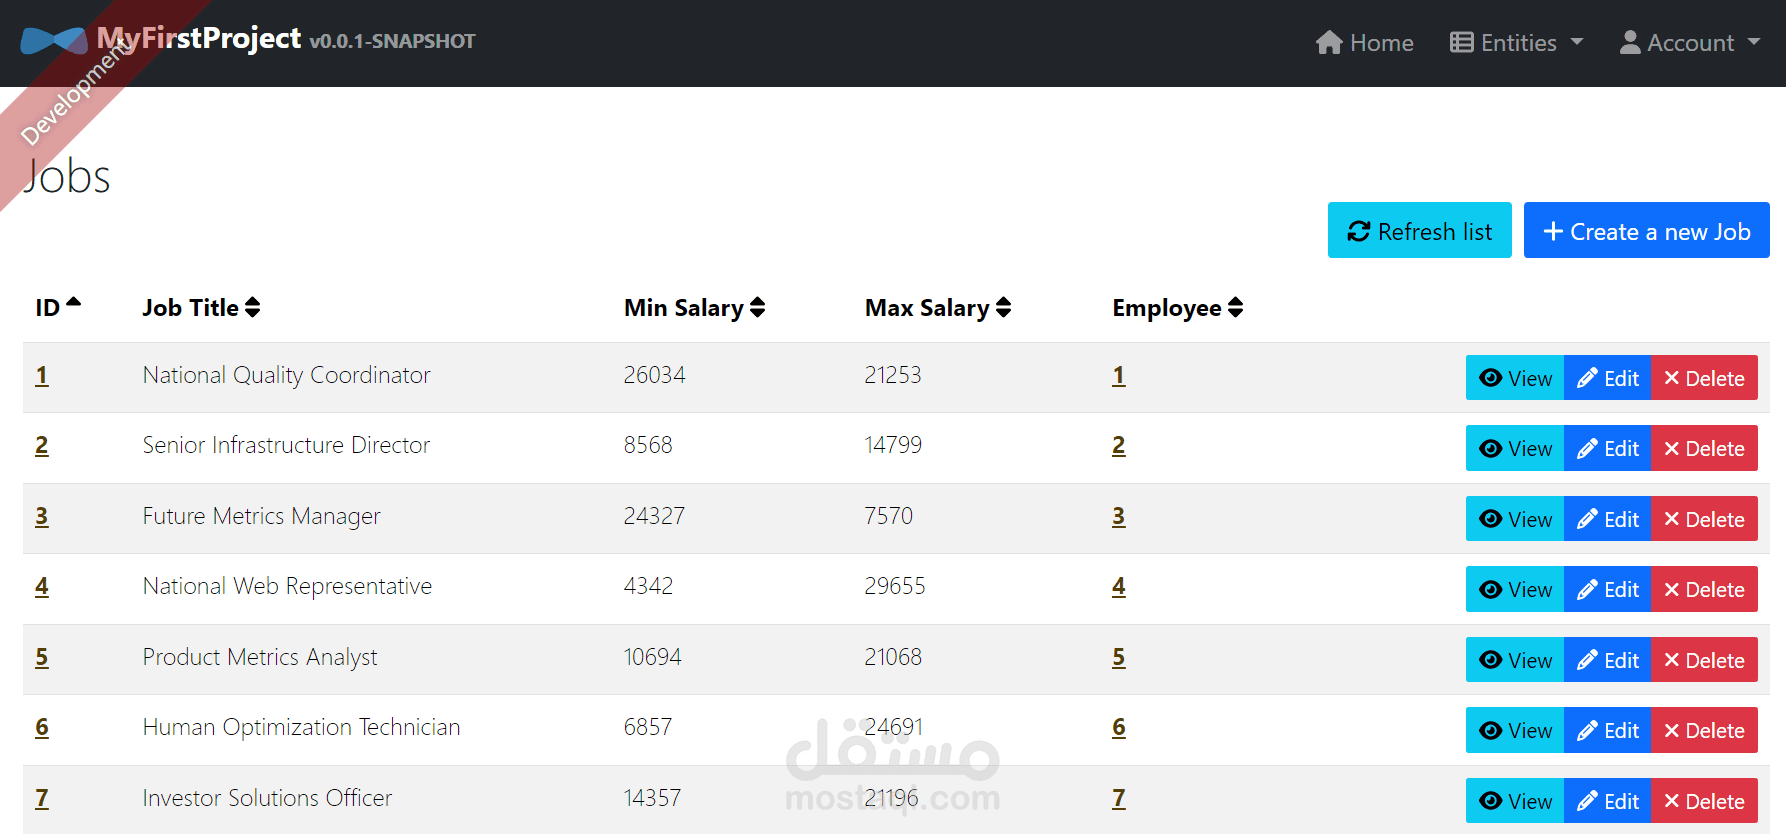
Task: Go to Home in the navigation bar
Action: [1365, 42]
